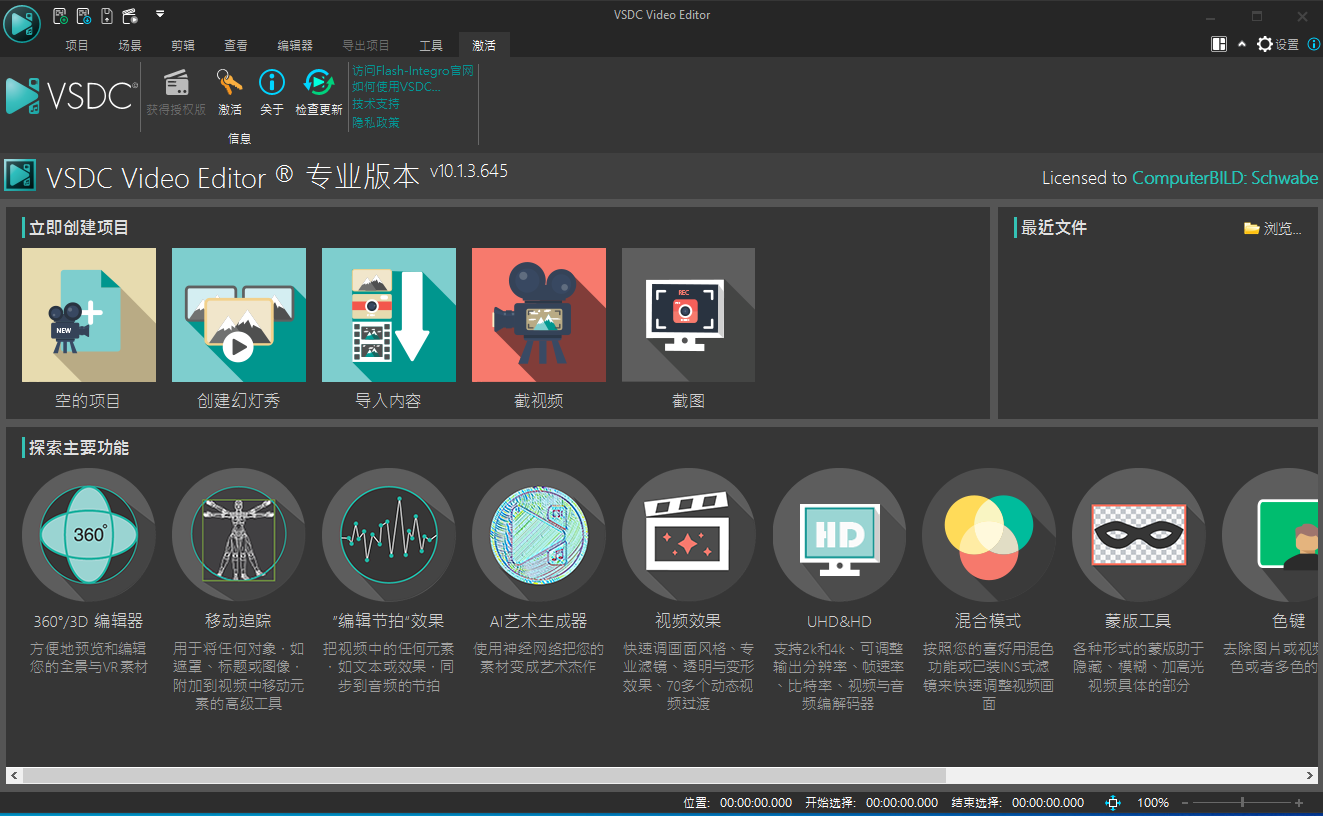Click the 检查更新 update icon
The image size is (1323, 816).
click(x=319, y=82)
